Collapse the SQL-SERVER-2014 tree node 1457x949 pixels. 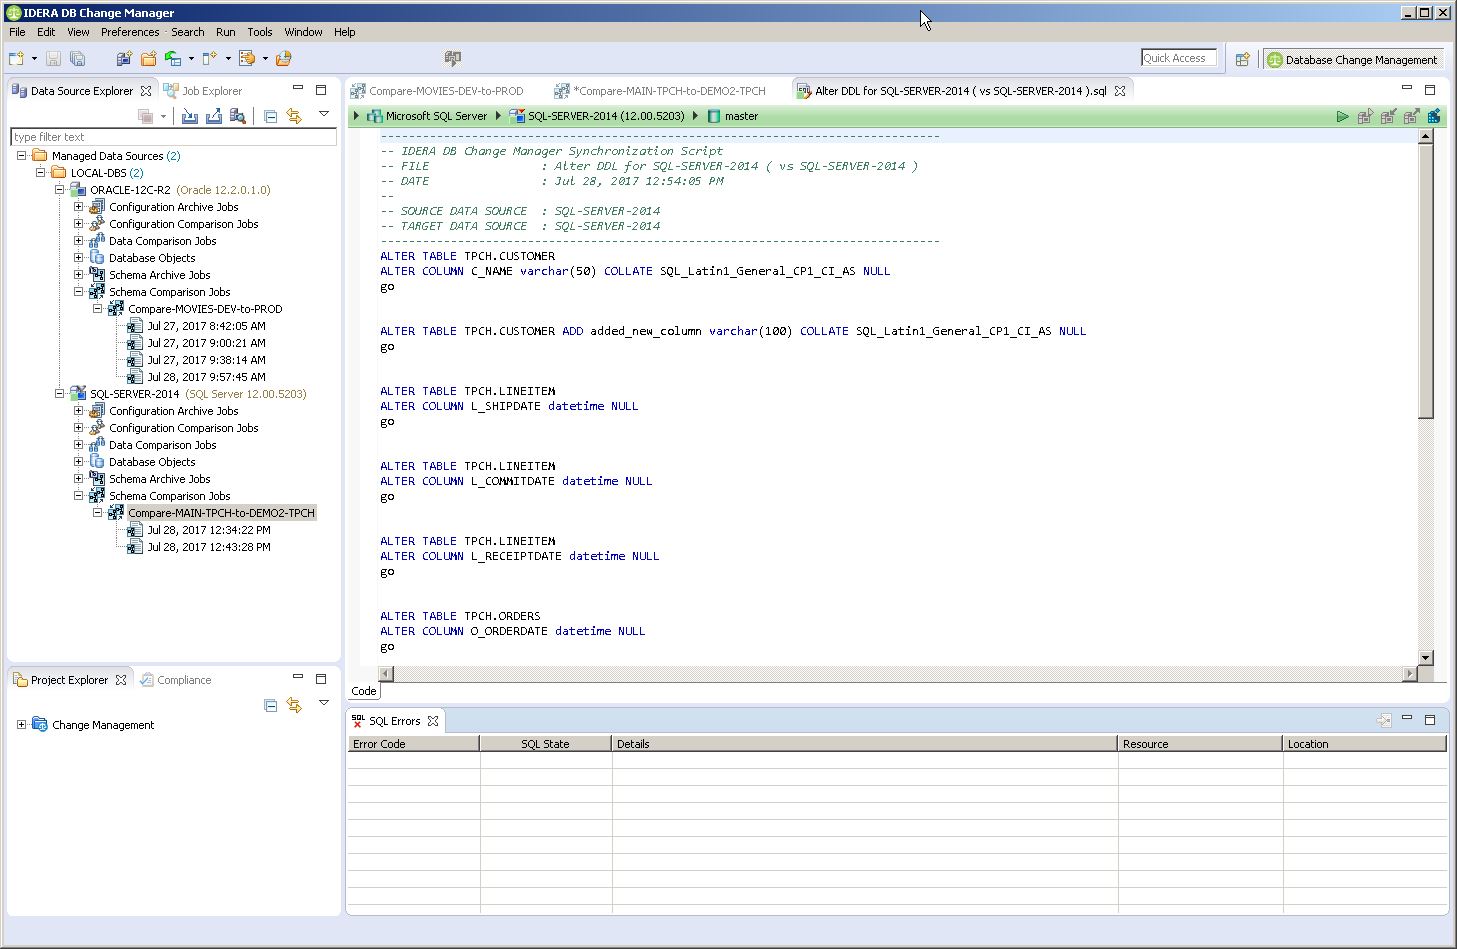(59, 393)
